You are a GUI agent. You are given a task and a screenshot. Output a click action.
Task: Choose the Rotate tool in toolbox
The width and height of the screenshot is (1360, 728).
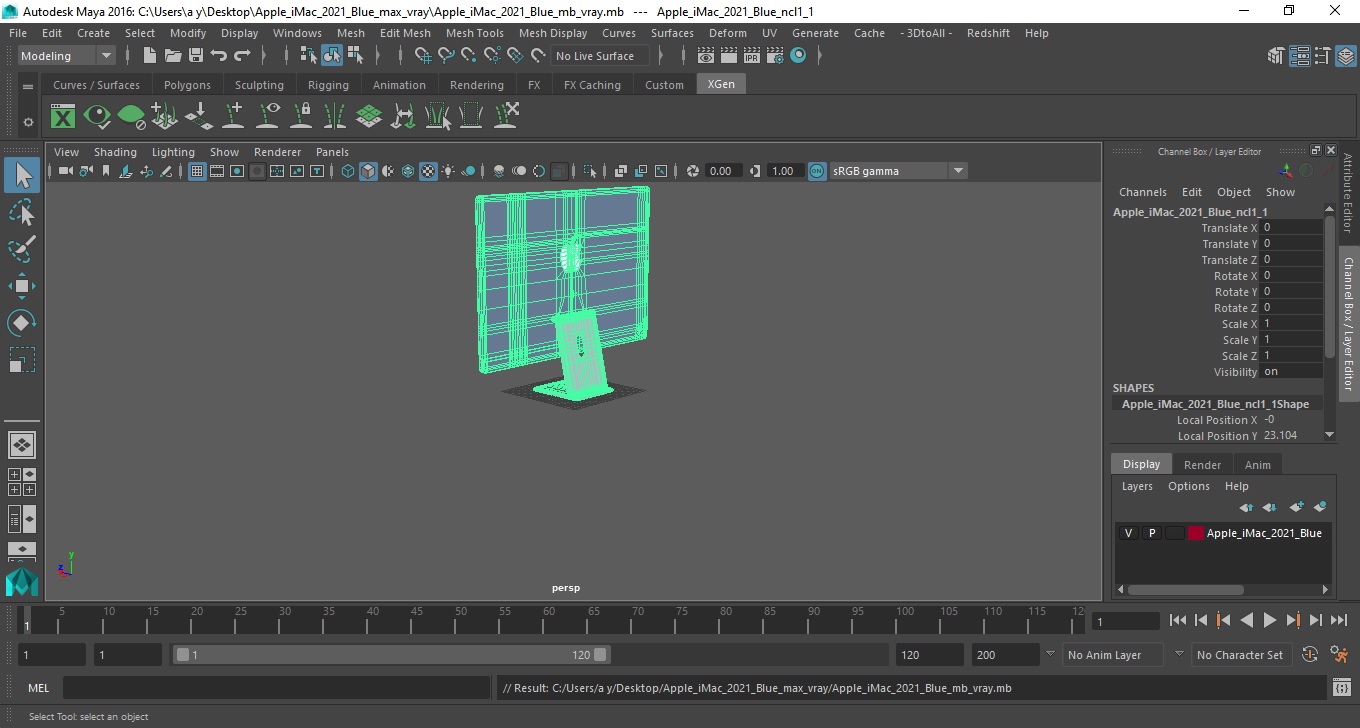[x=22, y=323]
